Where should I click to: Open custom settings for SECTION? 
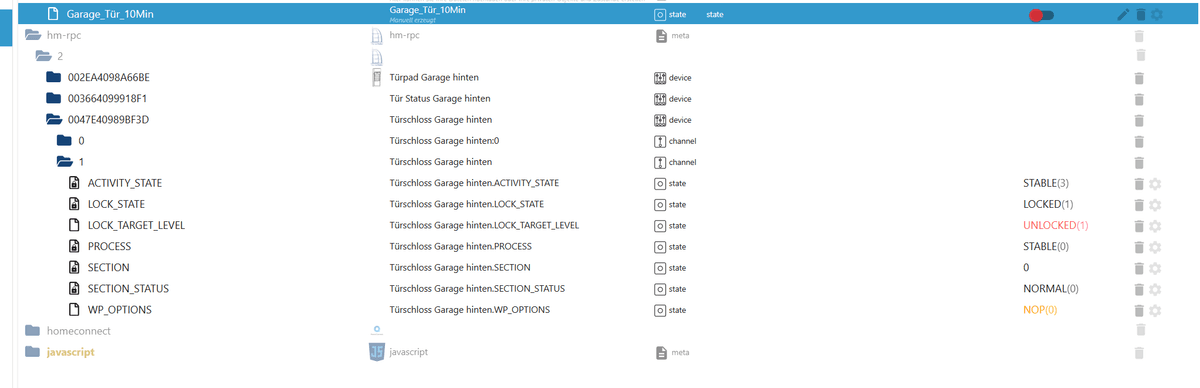pos(1155,268)
